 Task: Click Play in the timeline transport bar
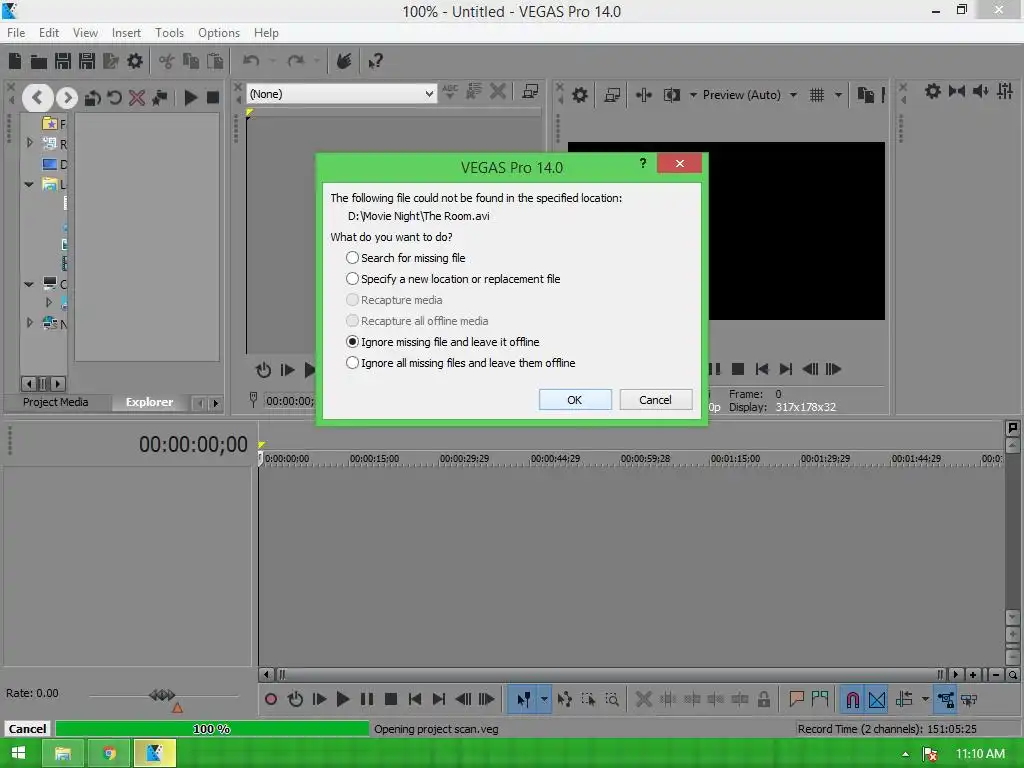(x=343, y=699)
